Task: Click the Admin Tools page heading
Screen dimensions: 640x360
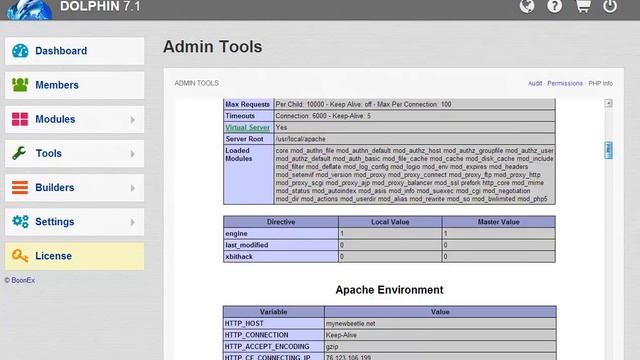Action: tap(213, 47)
